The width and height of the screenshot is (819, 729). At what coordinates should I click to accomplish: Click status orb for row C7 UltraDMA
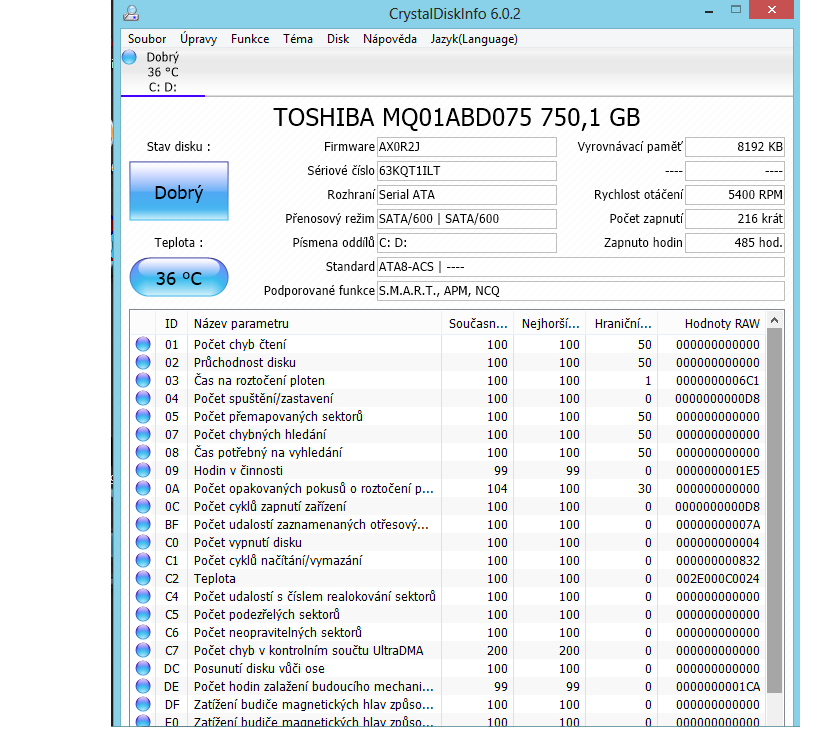point(143,650)
